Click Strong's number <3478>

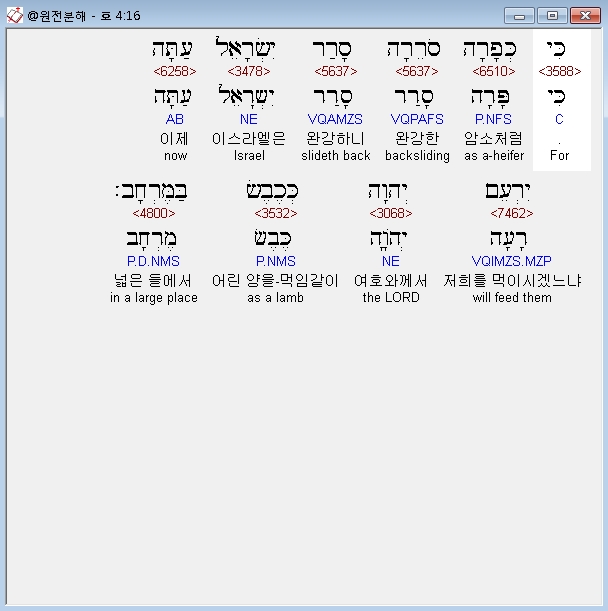(x=249, y=71)
